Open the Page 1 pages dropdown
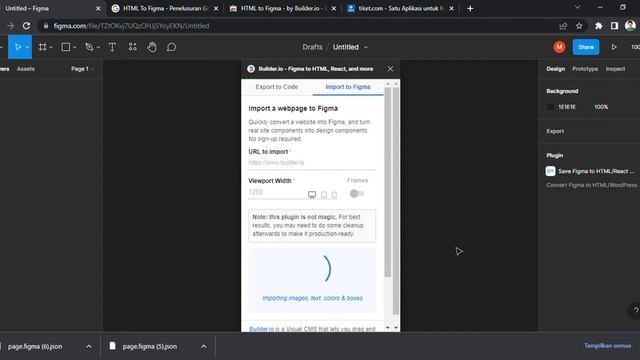640x360 pixels. 82,69
